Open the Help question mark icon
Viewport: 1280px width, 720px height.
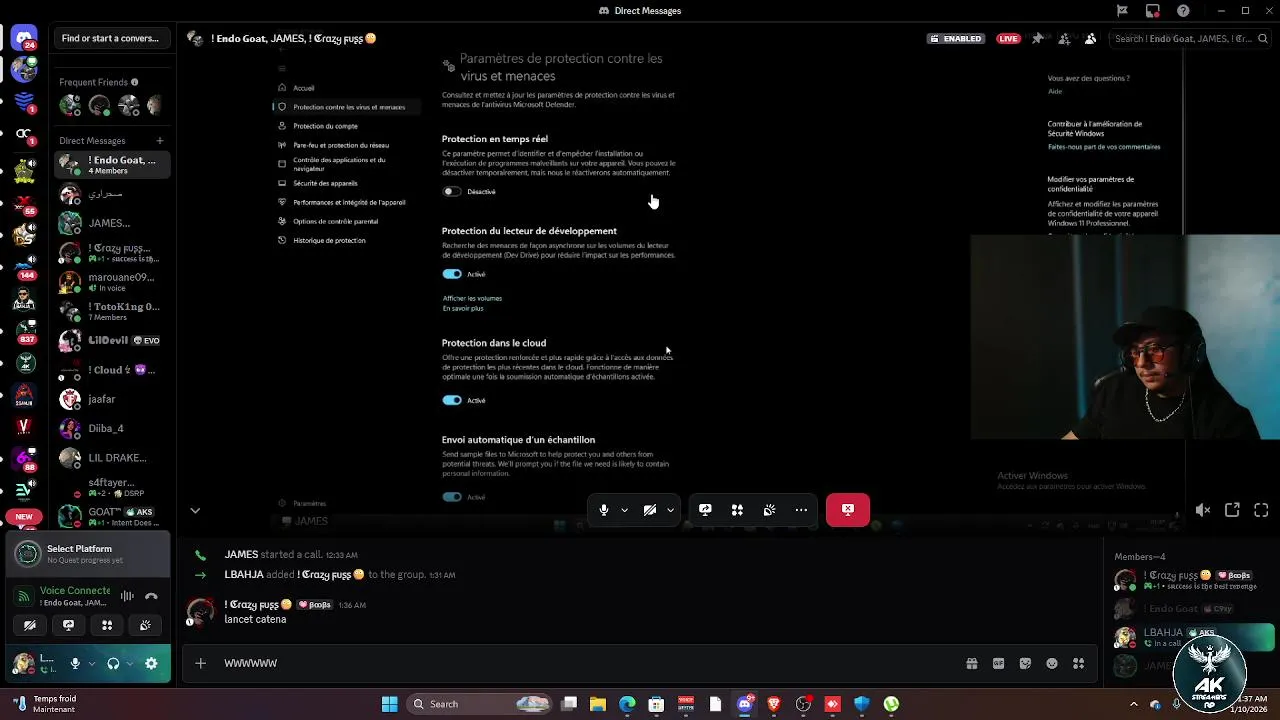click(1184, 11)
